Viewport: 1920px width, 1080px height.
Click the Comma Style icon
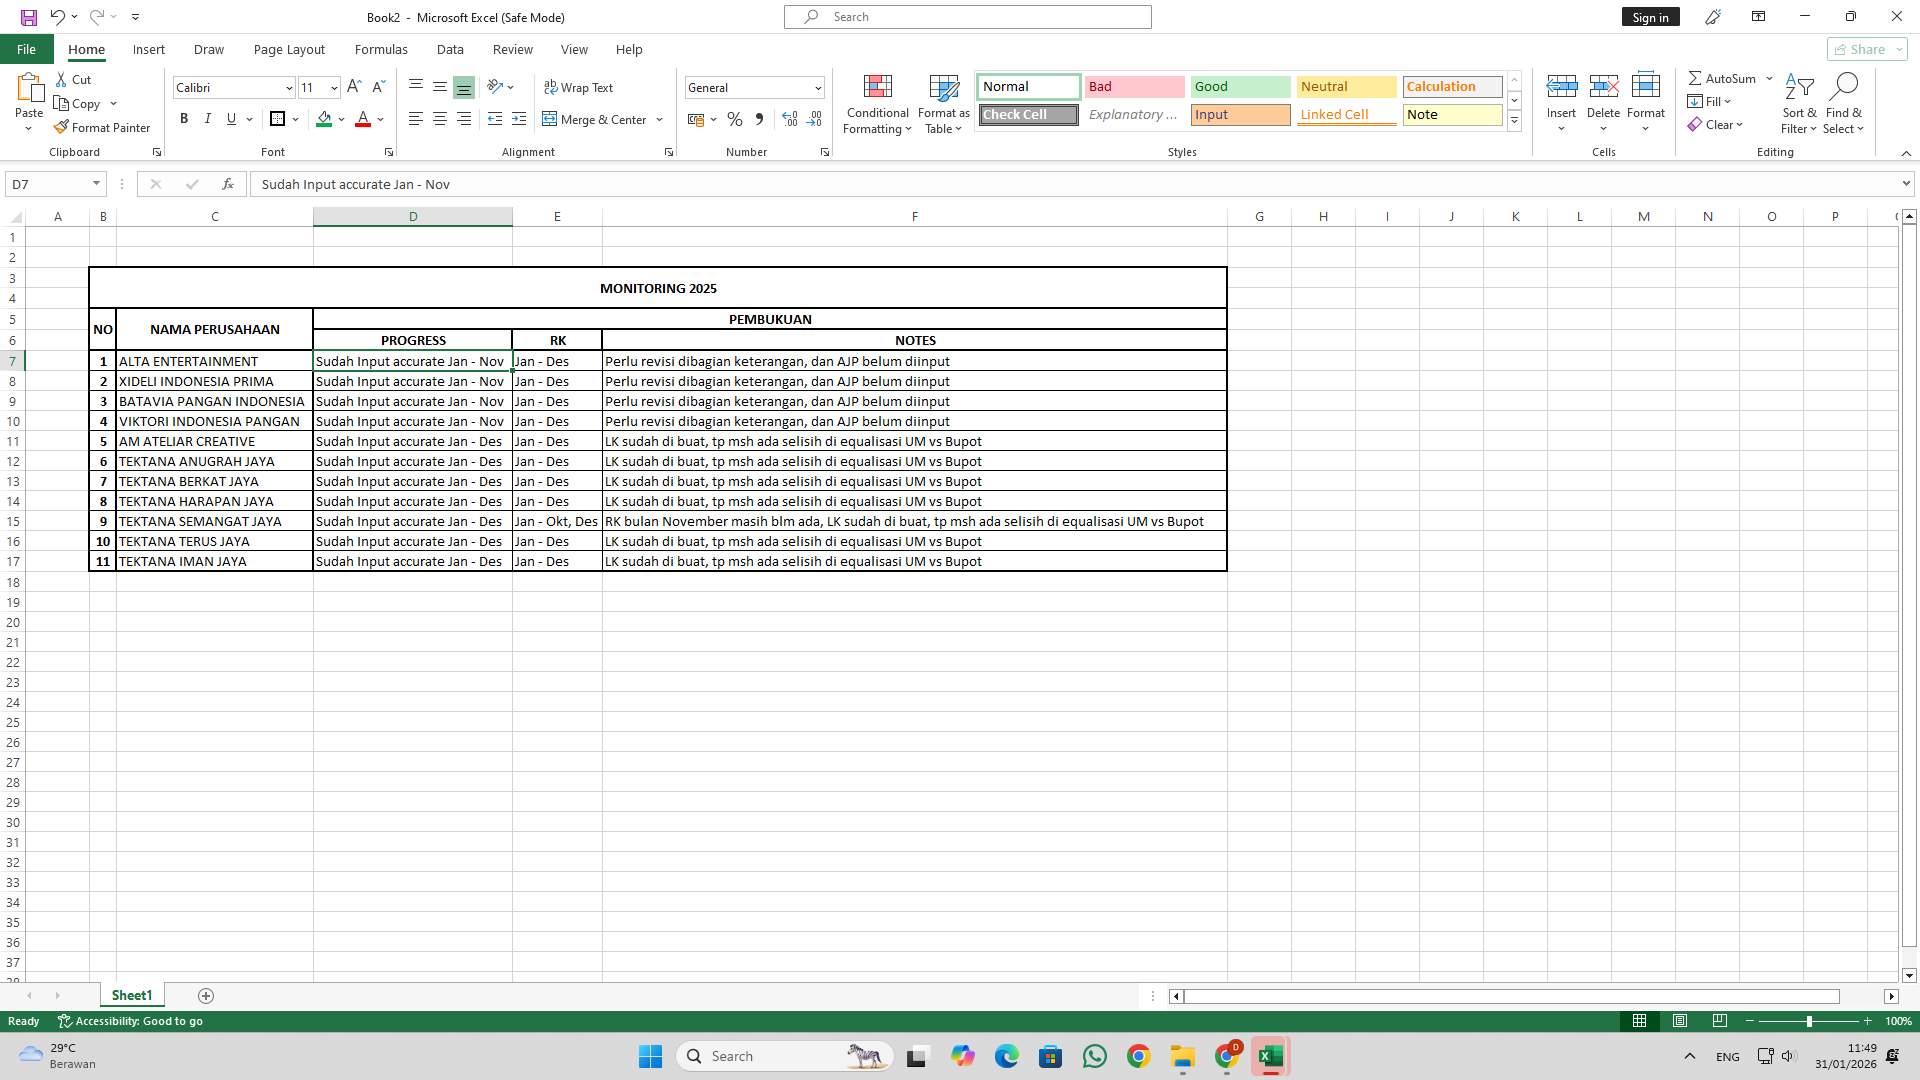[x=759, y=119]
